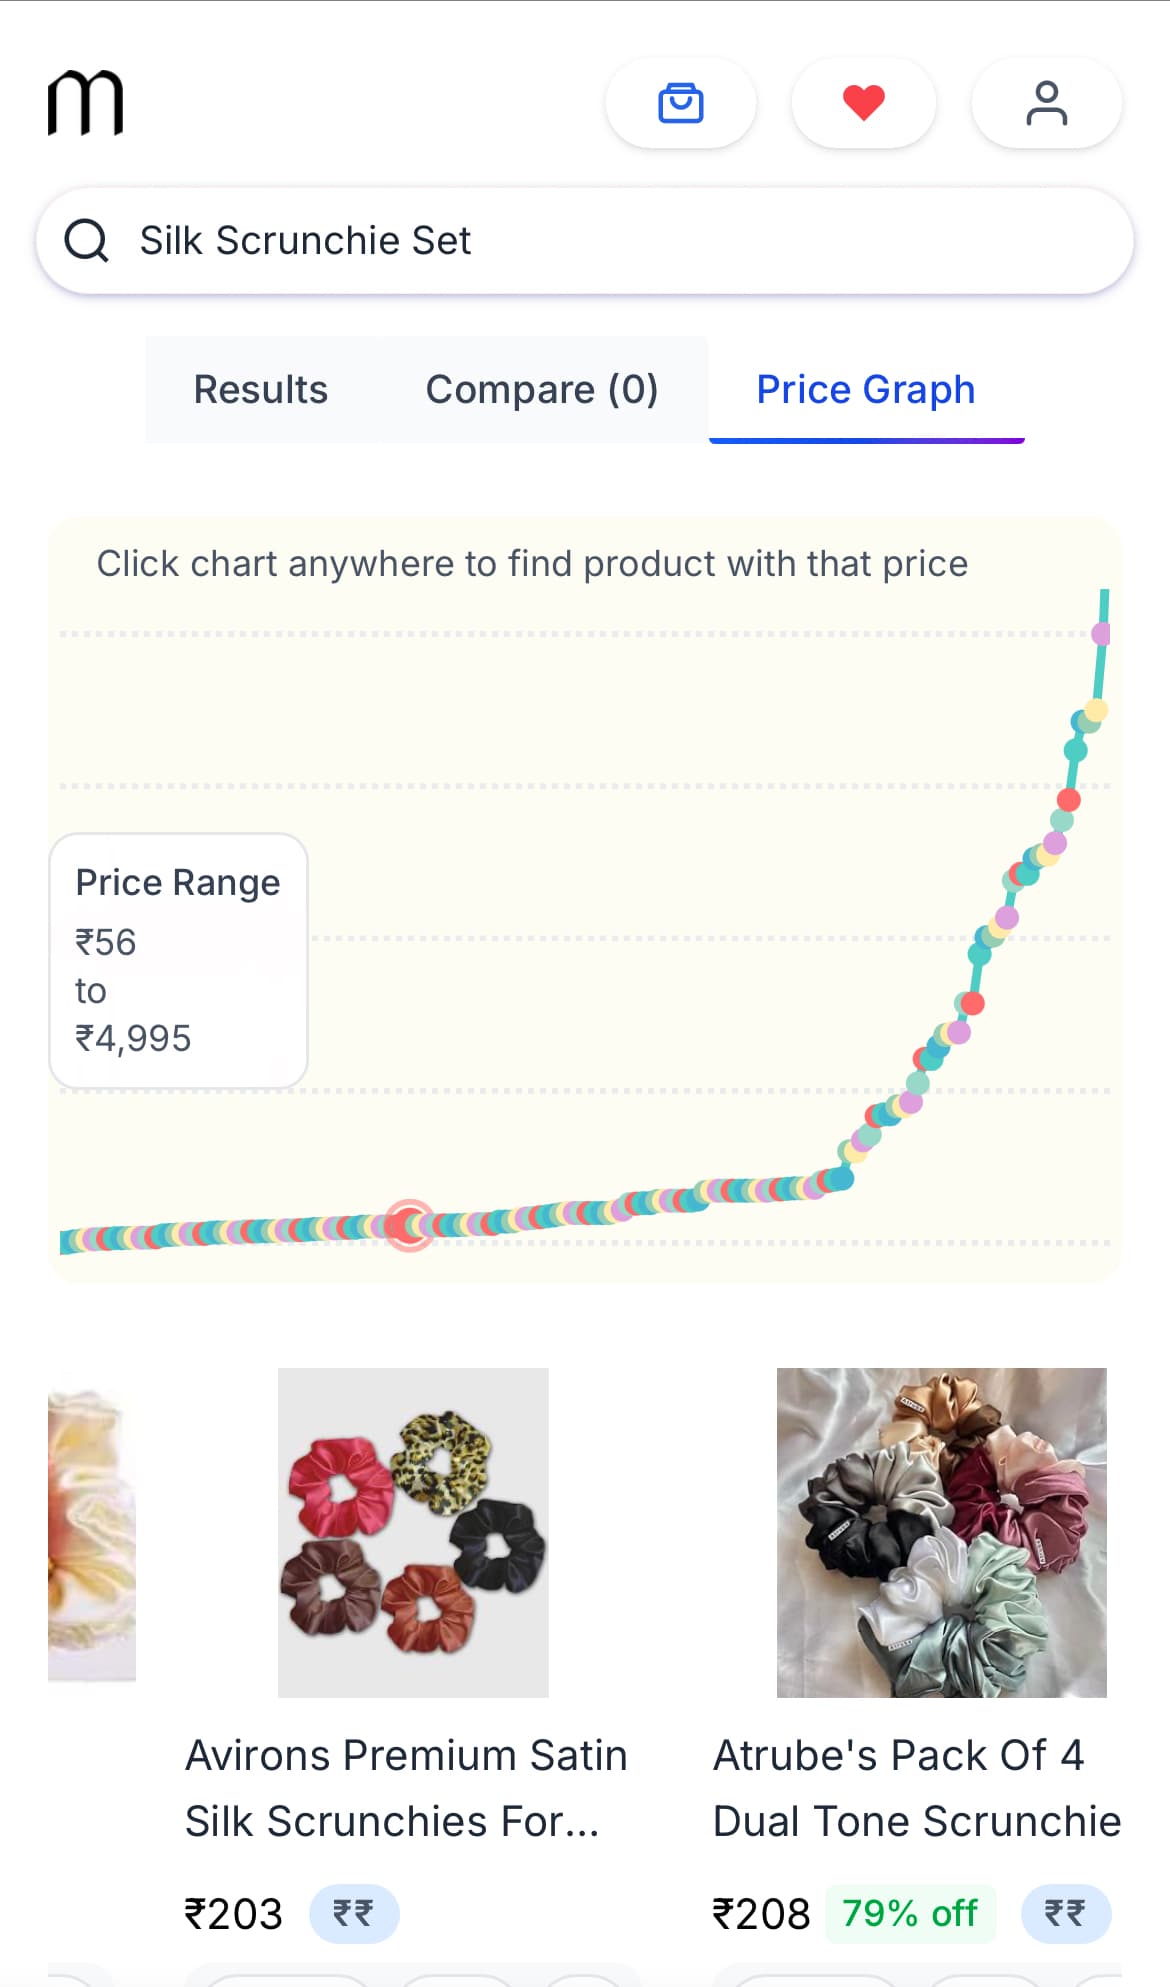Open the Compare (0) tab

(541, 390)
